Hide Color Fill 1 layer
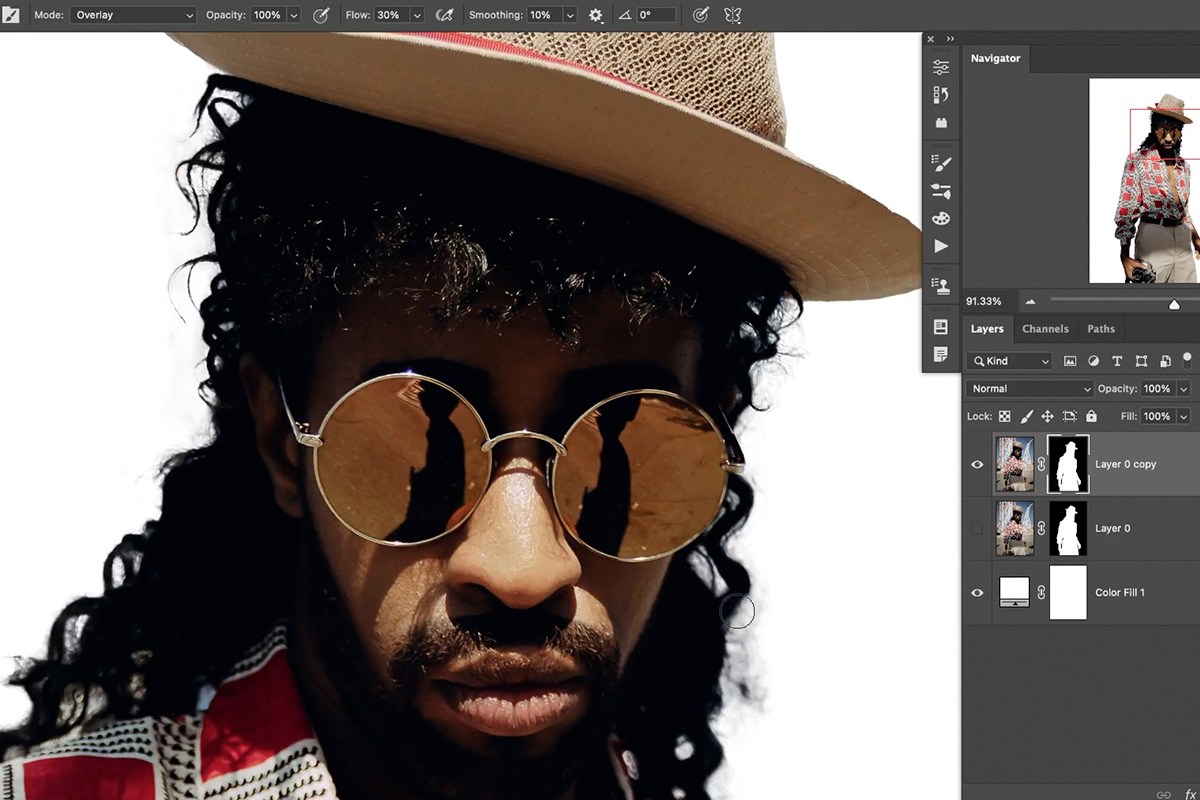1200x800 pixels. [x=977, y=592]
